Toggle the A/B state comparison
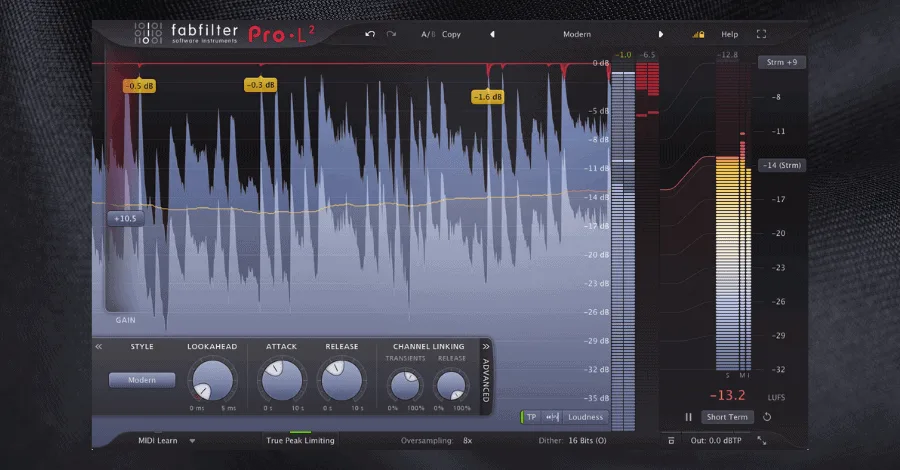Image resolution: width=900 pixels, height=470 pixels. [x=428, y=34]
